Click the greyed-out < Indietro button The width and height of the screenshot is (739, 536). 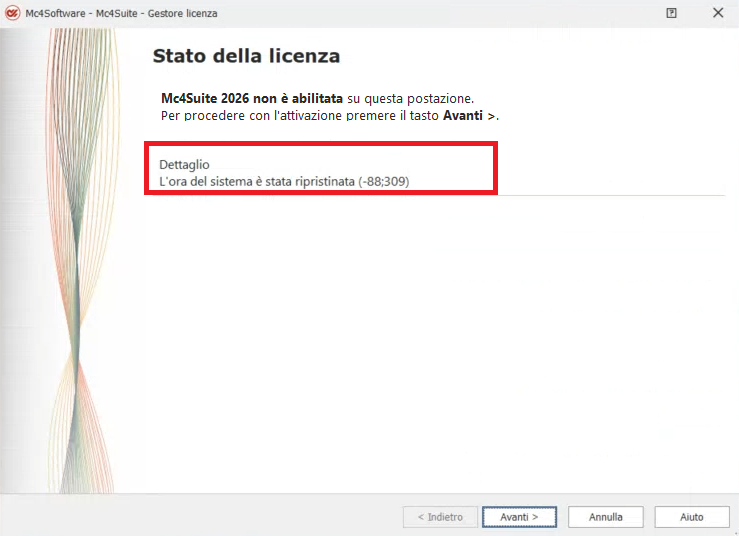point(439,517)
